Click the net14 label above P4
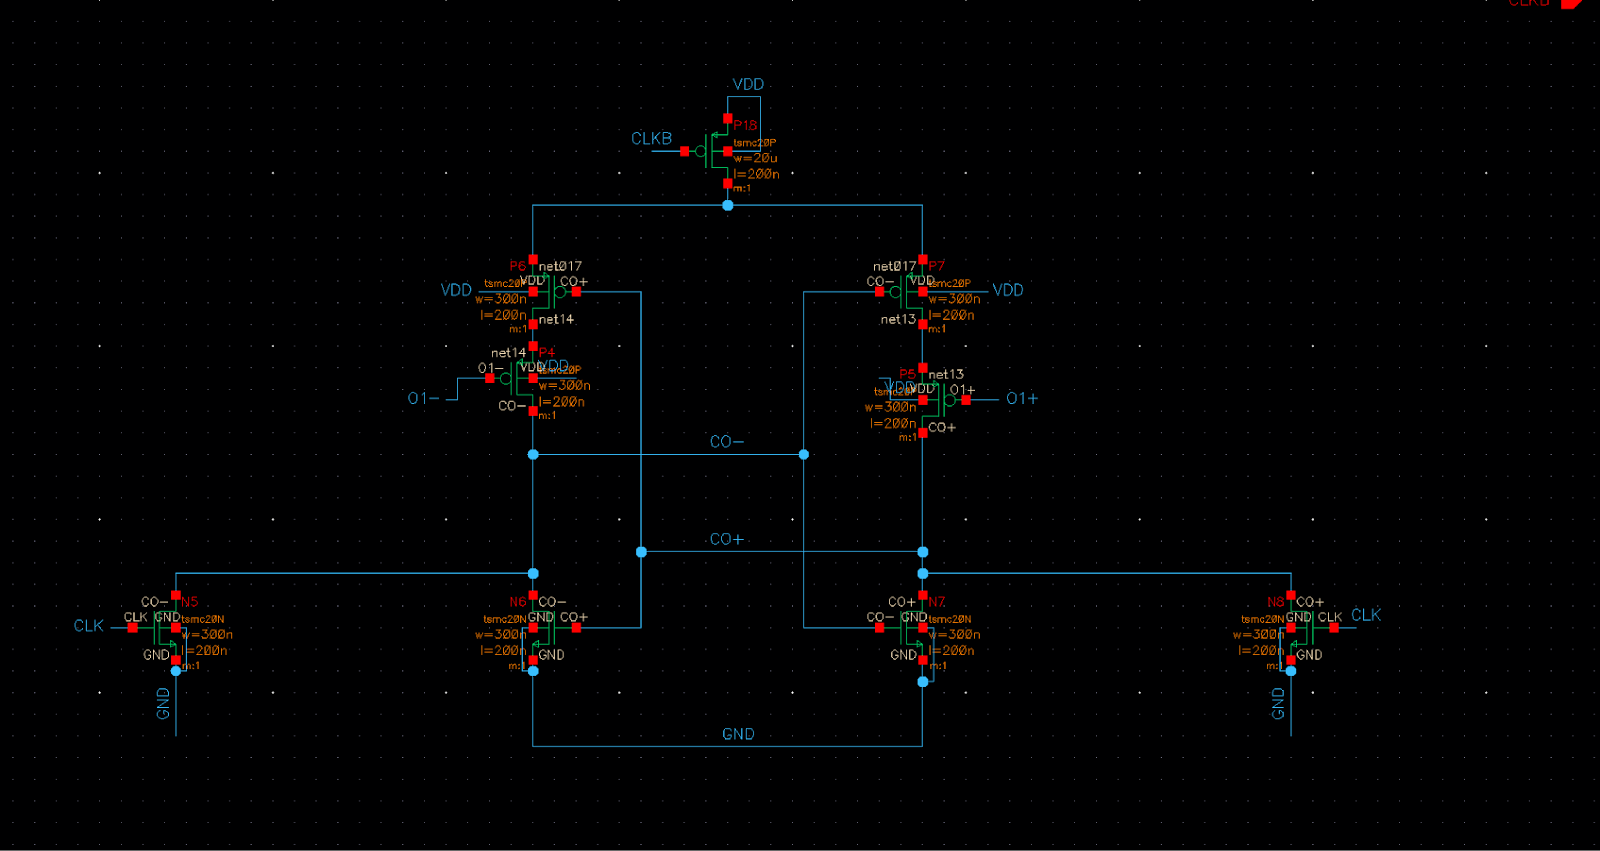The width and height of the screenshot is (1600, 851). (x=508, y=352)
